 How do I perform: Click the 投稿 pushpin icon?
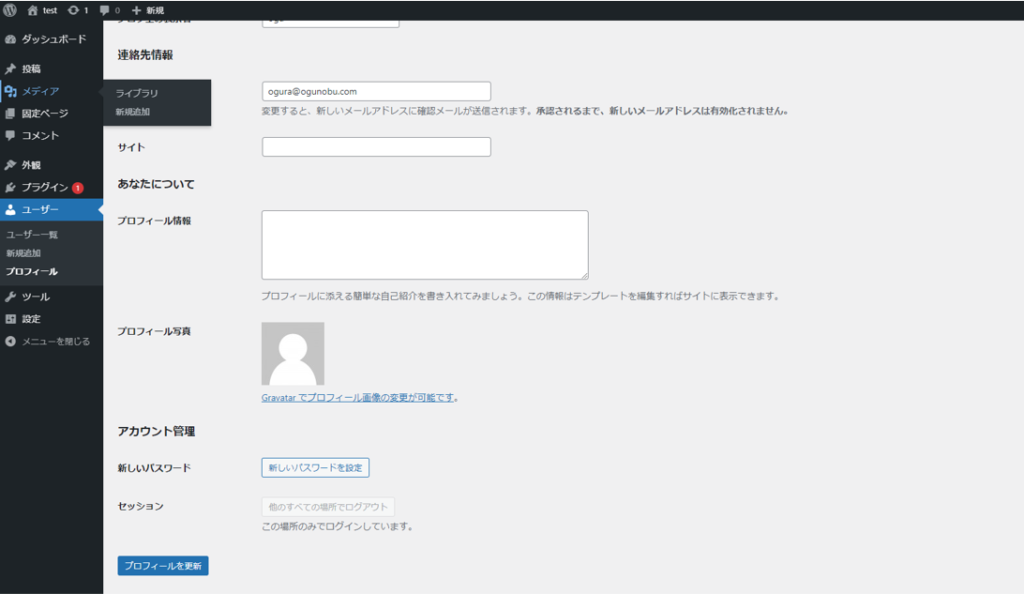point(10,69)
